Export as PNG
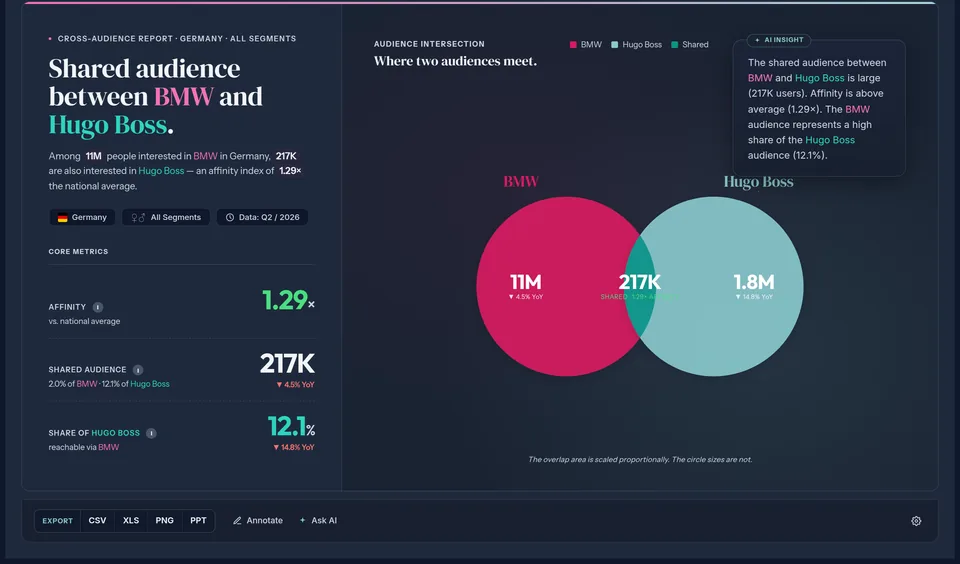This screenshot has width=960, height=564. 165,521
